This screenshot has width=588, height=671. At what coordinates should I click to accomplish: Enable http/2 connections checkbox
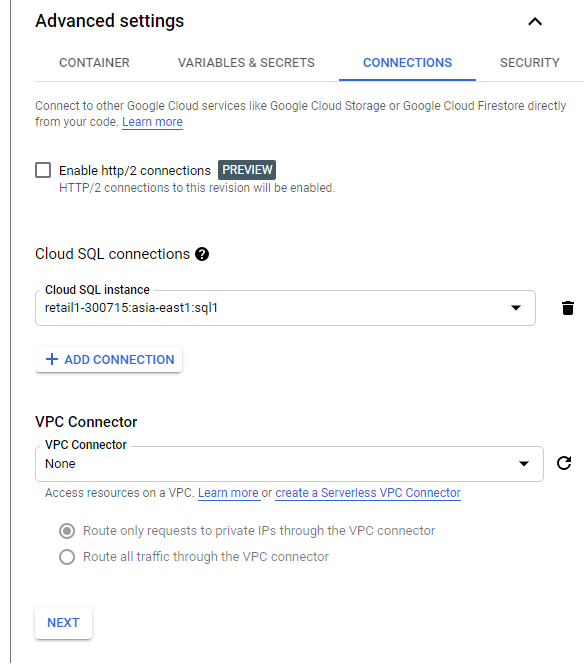pyautogui.click(x=43, y=170)
